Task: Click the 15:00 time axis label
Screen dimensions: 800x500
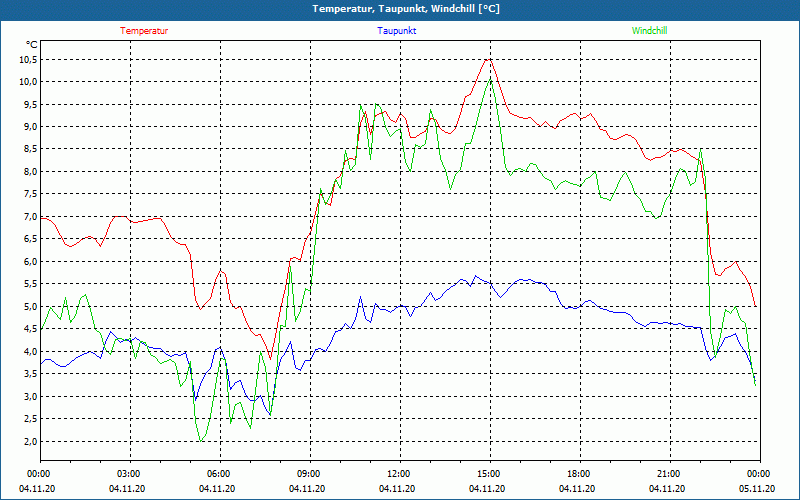Action: (x=490, y=474)
